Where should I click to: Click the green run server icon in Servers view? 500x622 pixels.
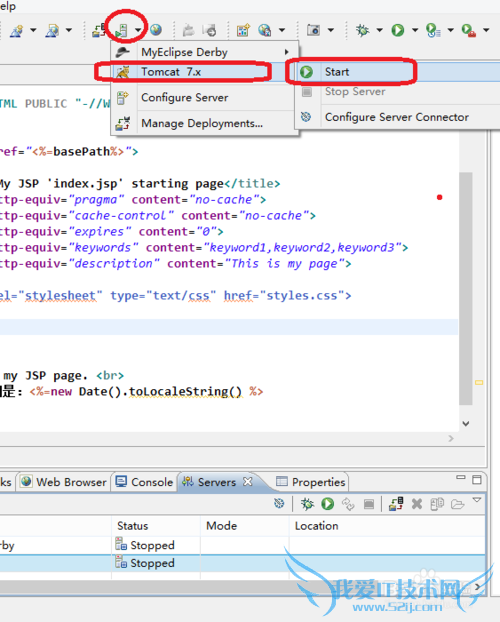coord(327,504)
